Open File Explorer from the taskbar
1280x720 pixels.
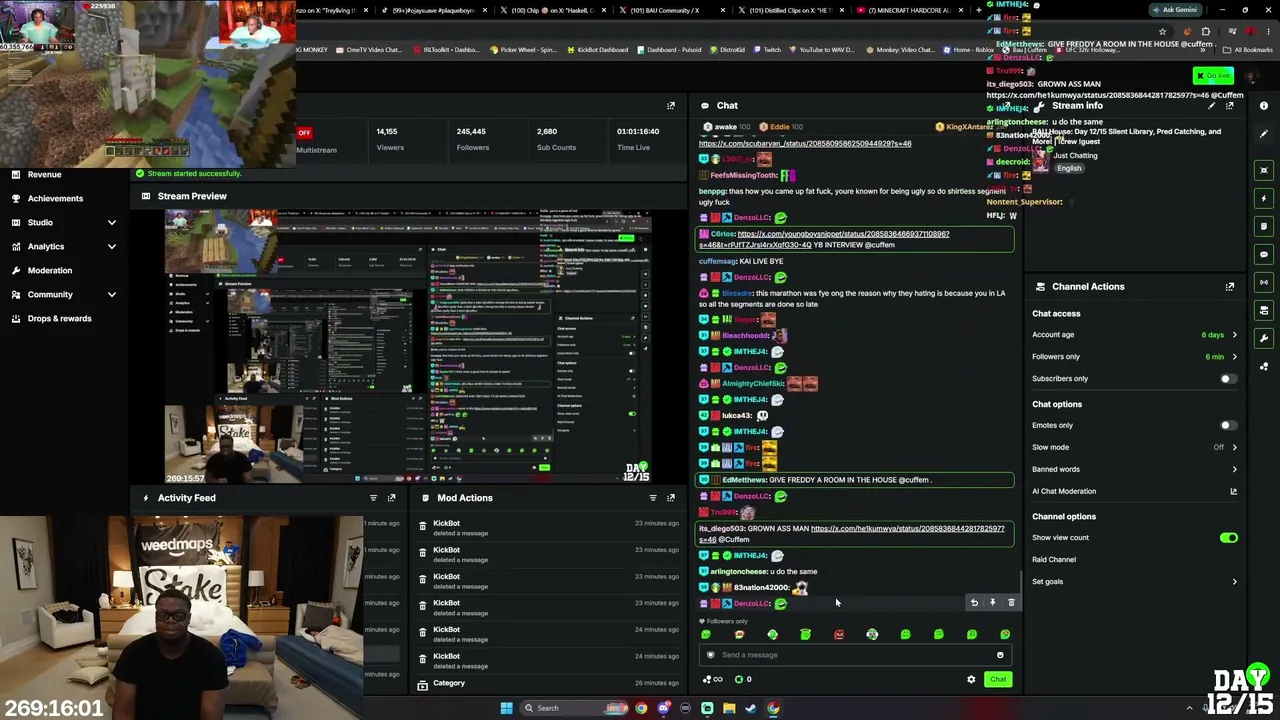(729, 709)
